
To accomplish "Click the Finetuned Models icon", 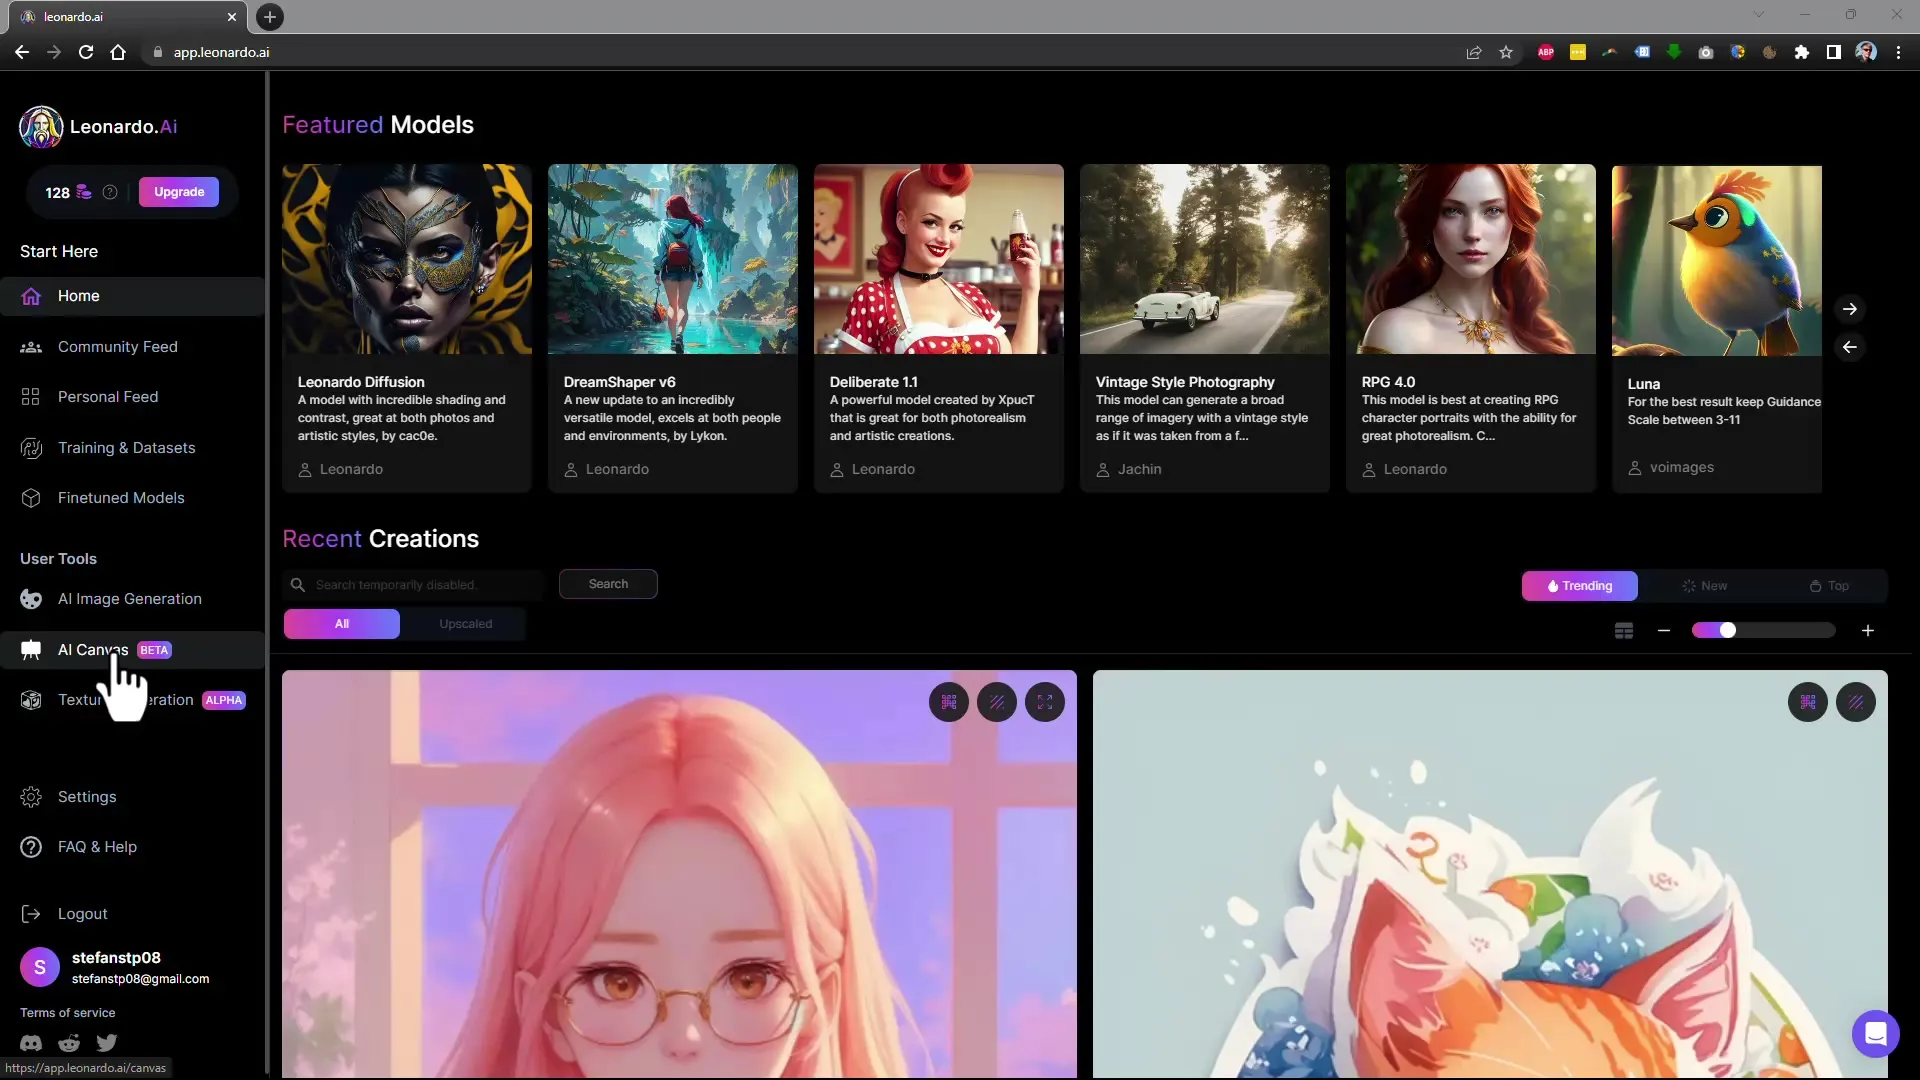I will (x=30, y=497).
